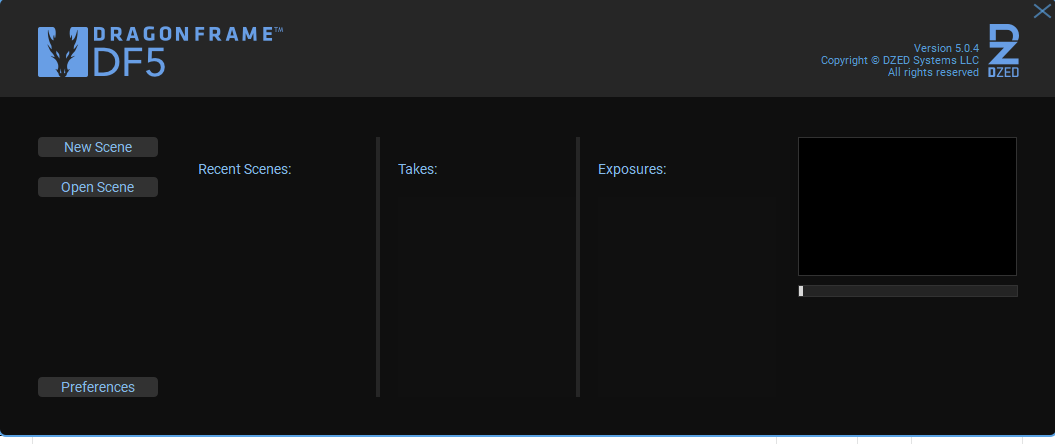Click the Copyright DZED Systems LLC line
1055x444 pixels.
click(x=900, y=61)
